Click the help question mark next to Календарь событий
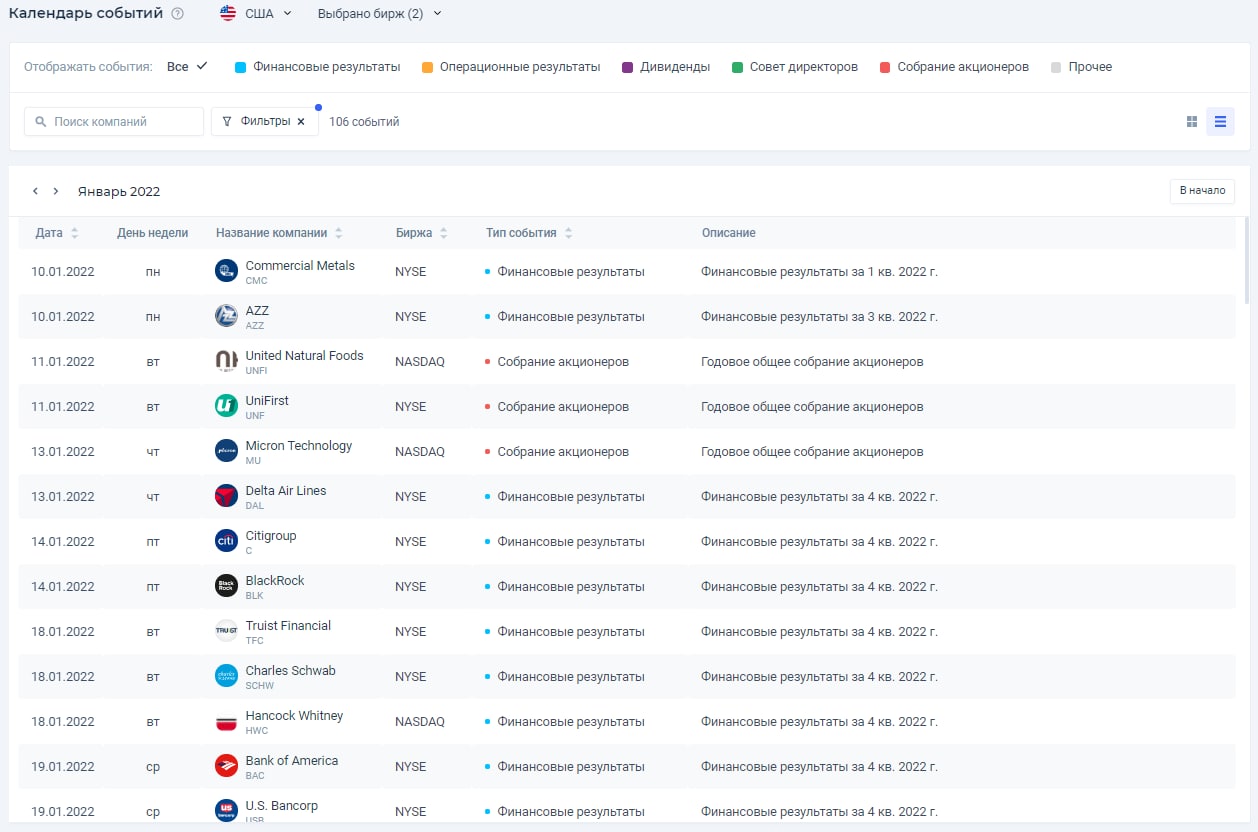The width and height of the screenshot is (1258, 832). [177, 14]
